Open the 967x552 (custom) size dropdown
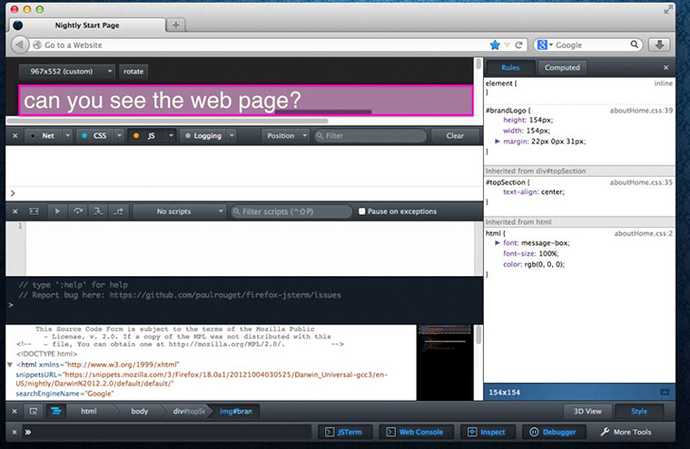690x449 pixels. coord(66,71)
